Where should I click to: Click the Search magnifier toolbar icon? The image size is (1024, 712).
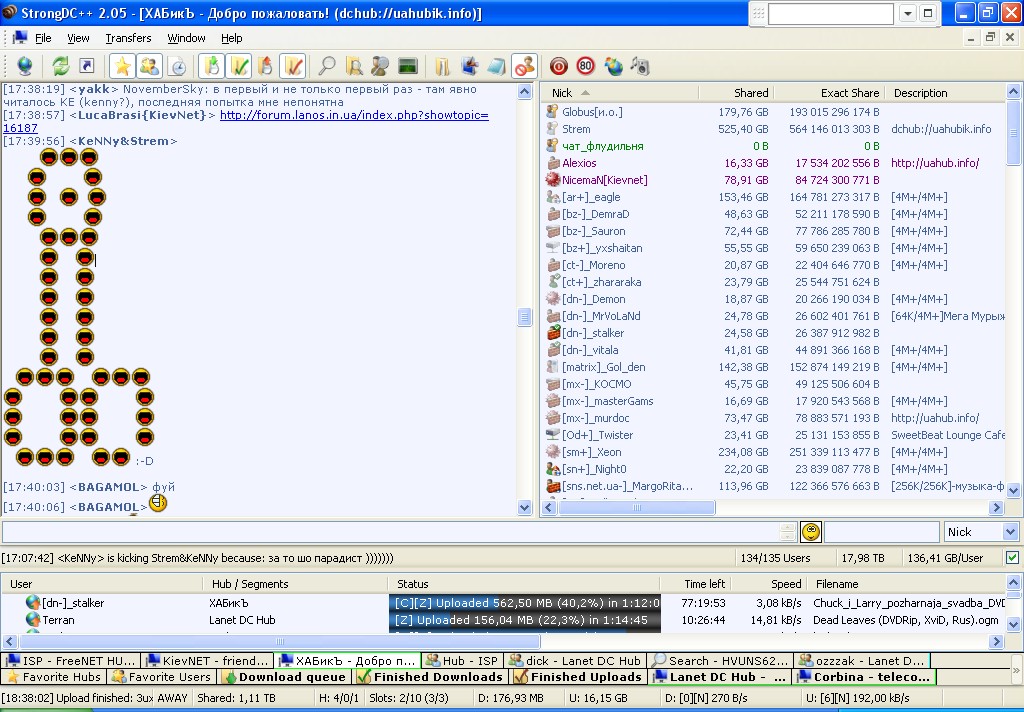click(x=326, y=66)
